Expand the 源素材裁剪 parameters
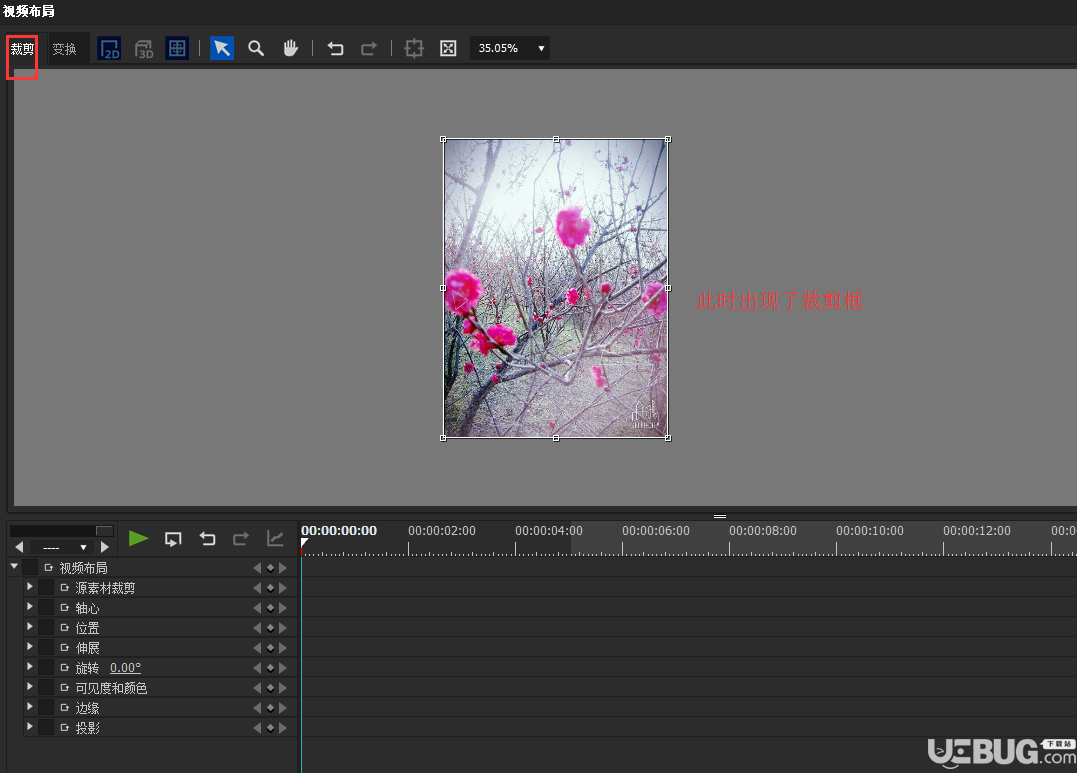This screenshot has width=1077, height=773. tap(30, 587)
